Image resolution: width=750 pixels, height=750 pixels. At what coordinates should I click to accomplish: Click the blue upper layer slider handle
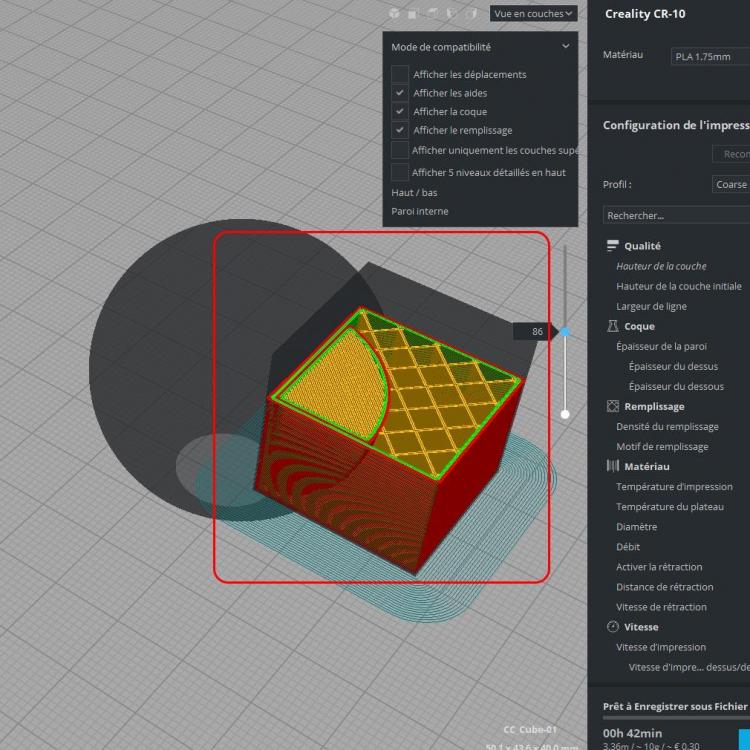click(x=565, y=331)
